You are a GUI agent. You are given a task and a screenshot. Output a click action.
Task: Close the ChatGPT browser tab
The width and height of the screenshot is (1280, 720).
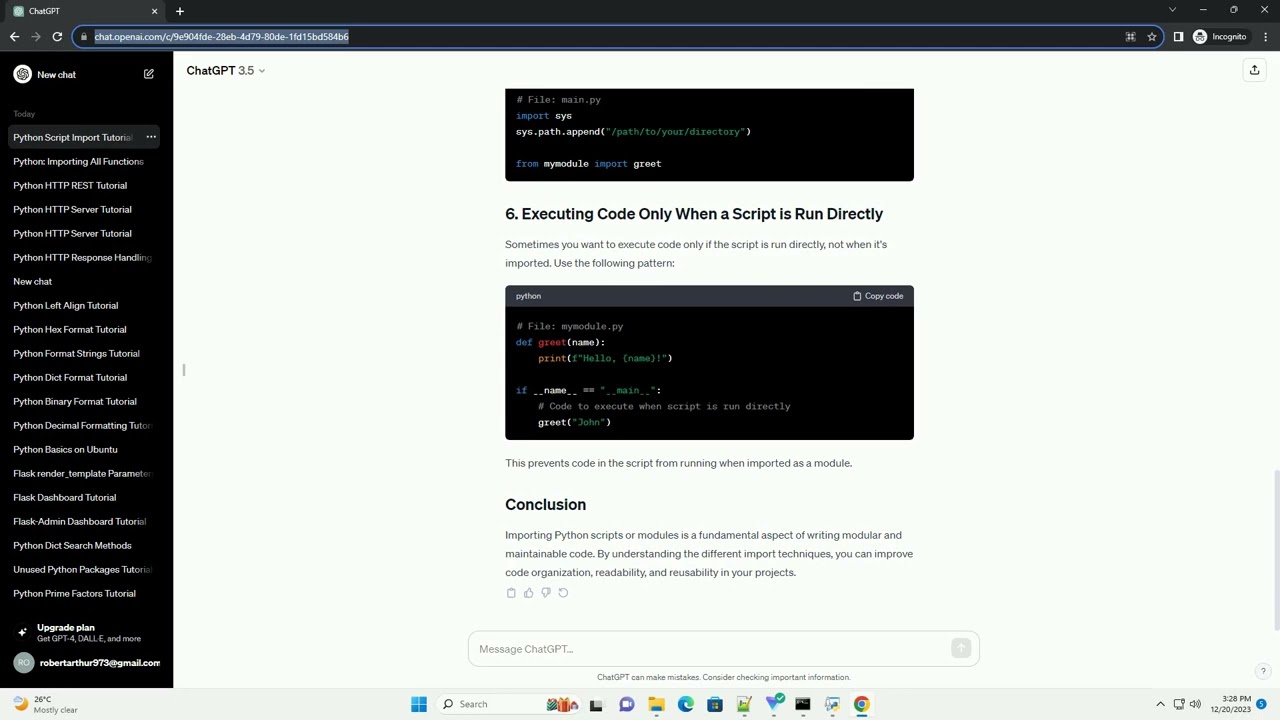point(154,11)
